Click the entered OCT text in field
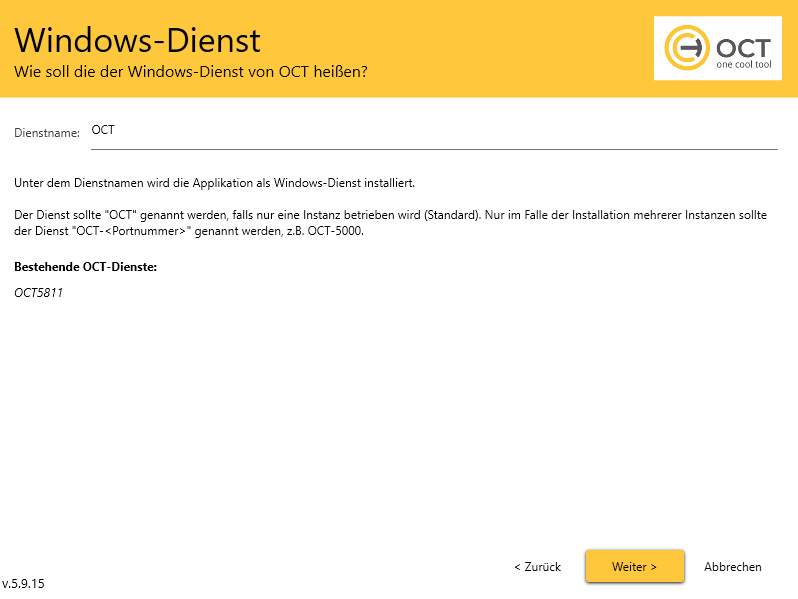798x599 pixels. click(x=103, y=130)
